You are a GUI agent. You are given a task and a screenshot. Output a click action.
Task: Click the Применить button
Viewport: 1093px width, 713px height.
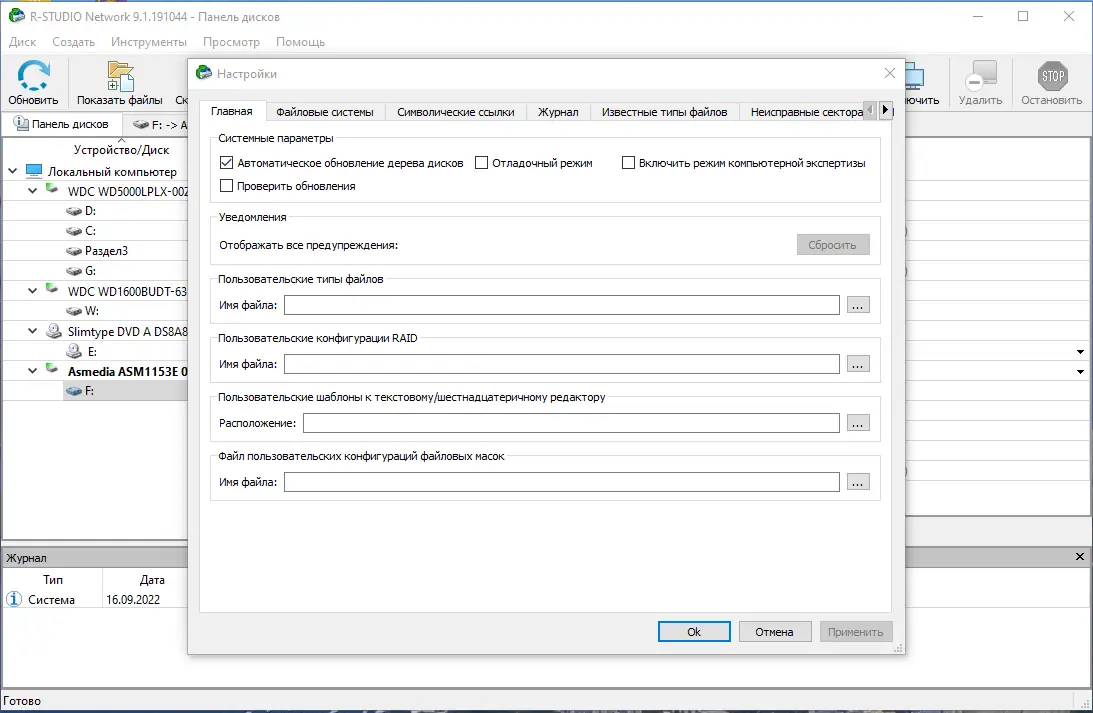tap(855, 631)
